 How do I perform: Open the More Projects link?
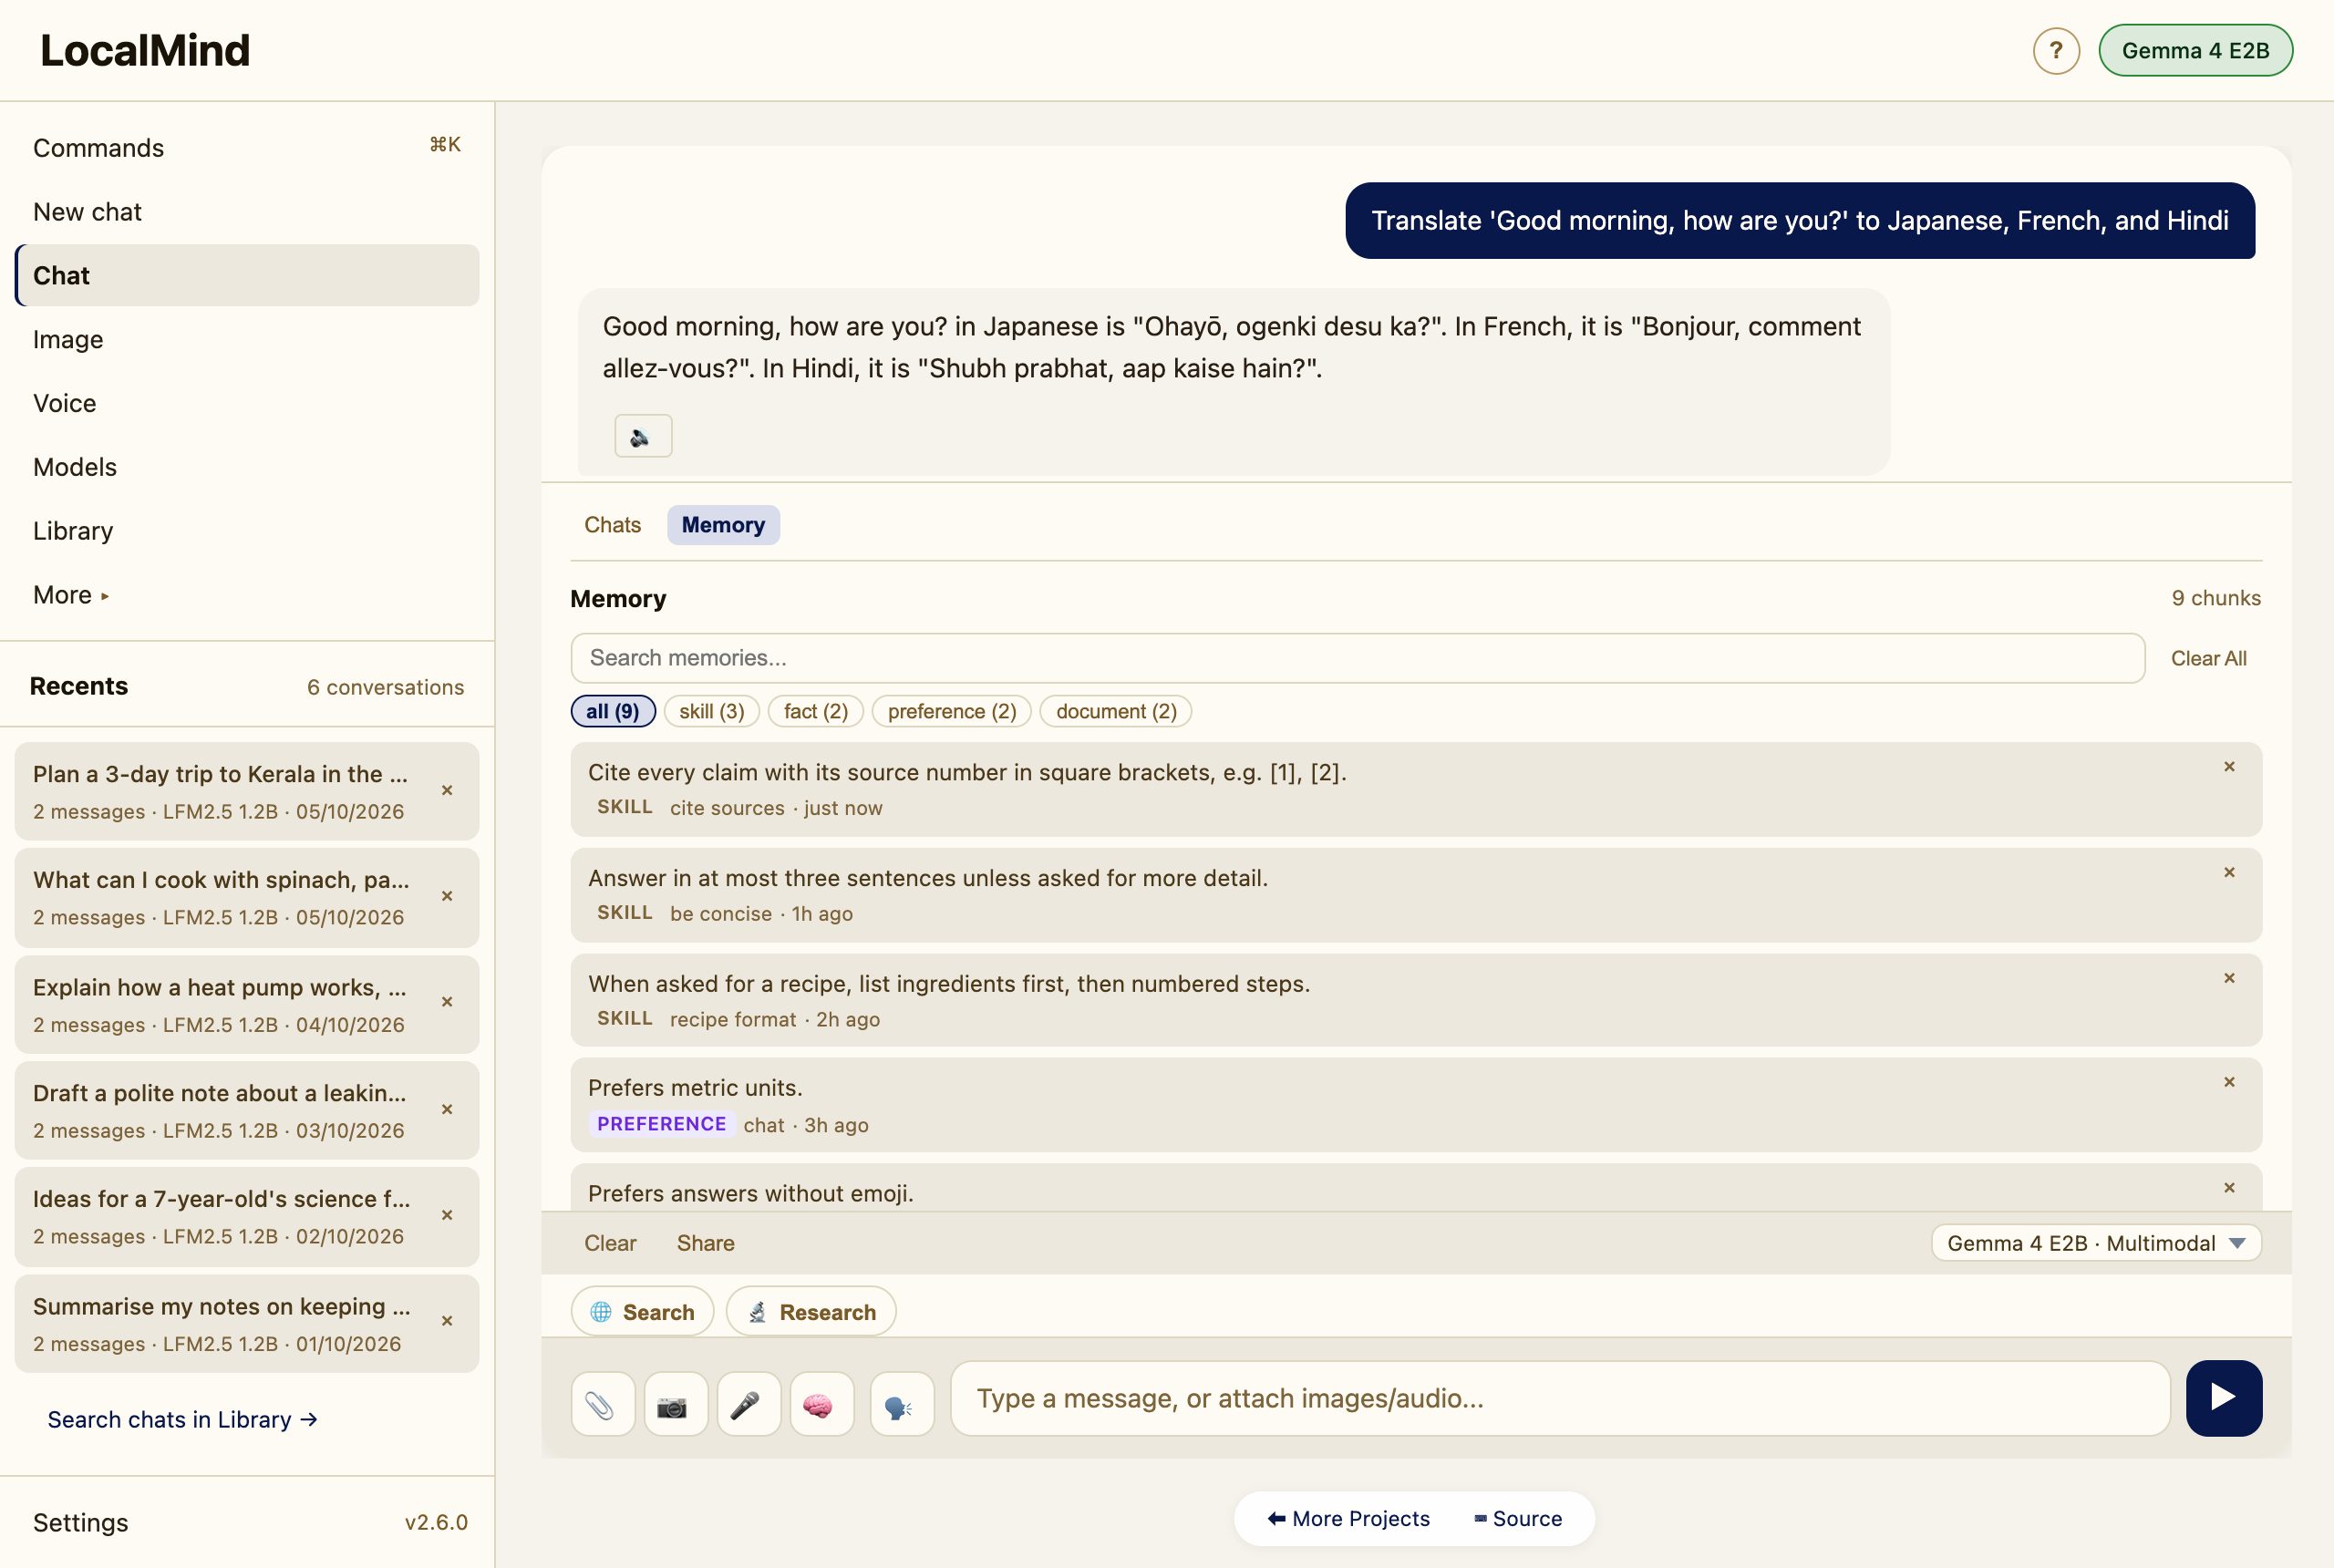1348,1518
